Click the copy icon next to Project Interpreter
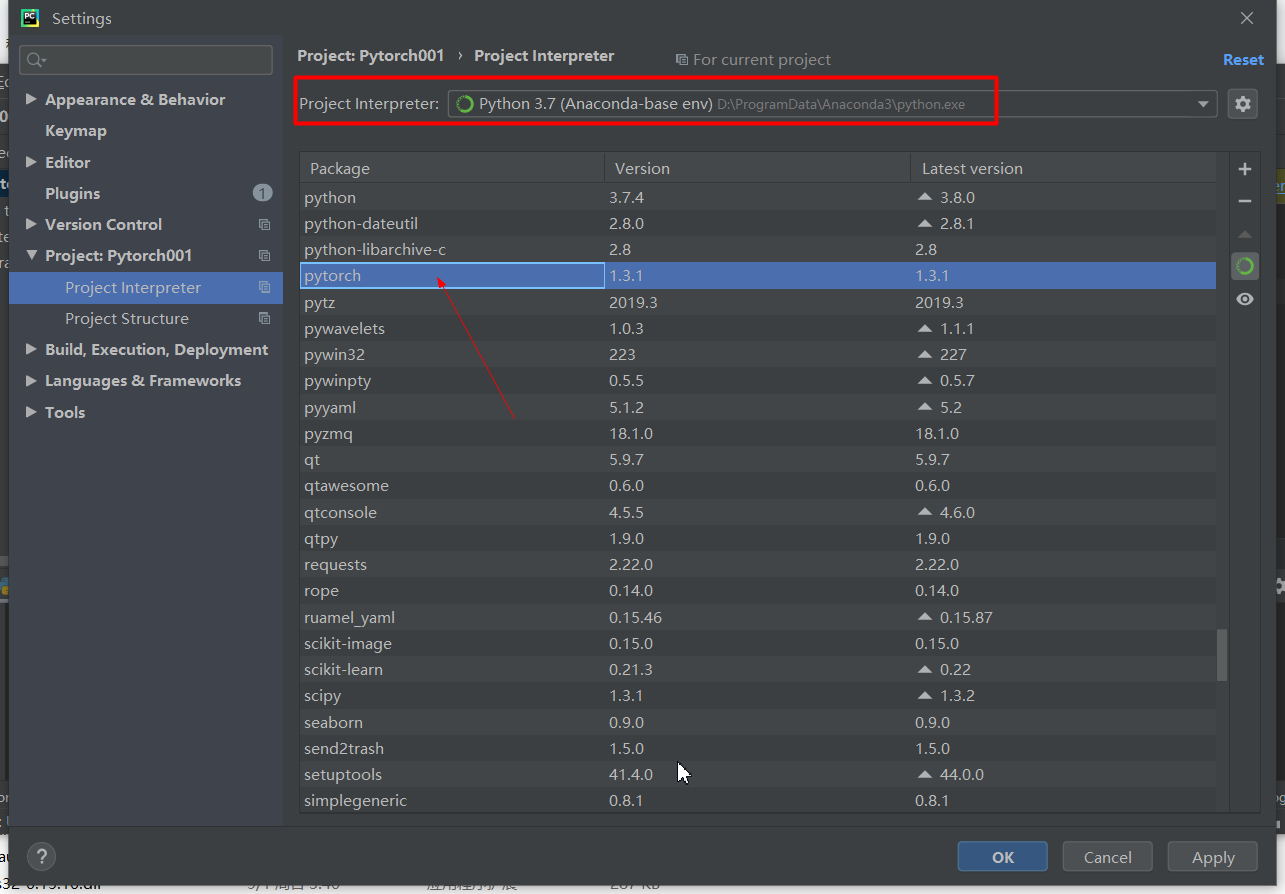Screen dimensions: 1285x894 pyautogui.click(x=264, y=288)
